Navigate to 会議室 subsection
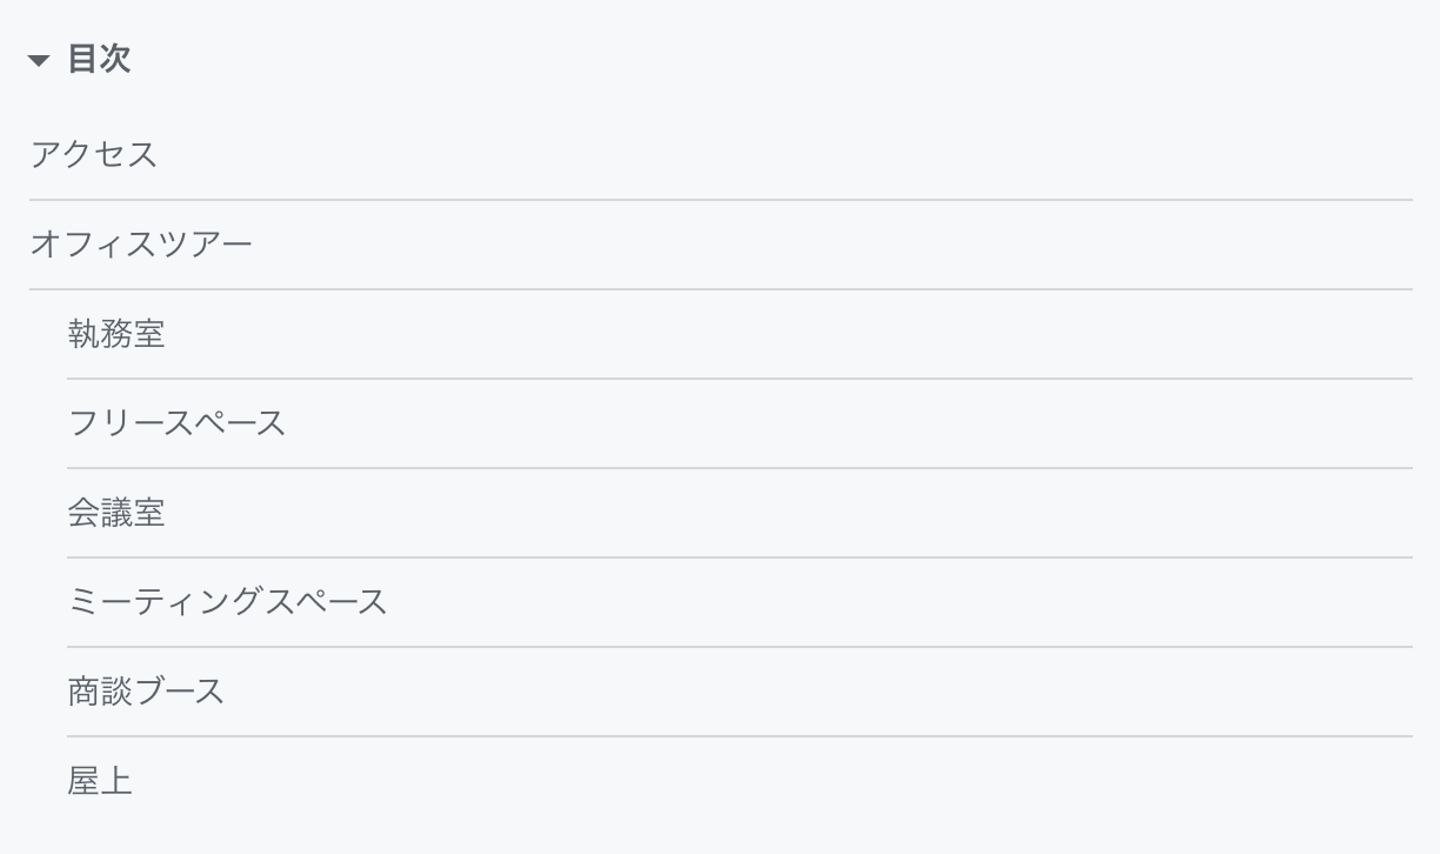 116,513
